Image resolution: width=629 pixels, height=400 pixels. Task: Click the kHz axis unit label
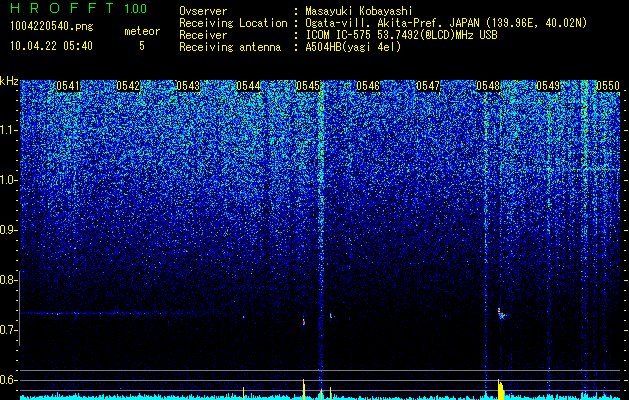click(x=9, y=81)
